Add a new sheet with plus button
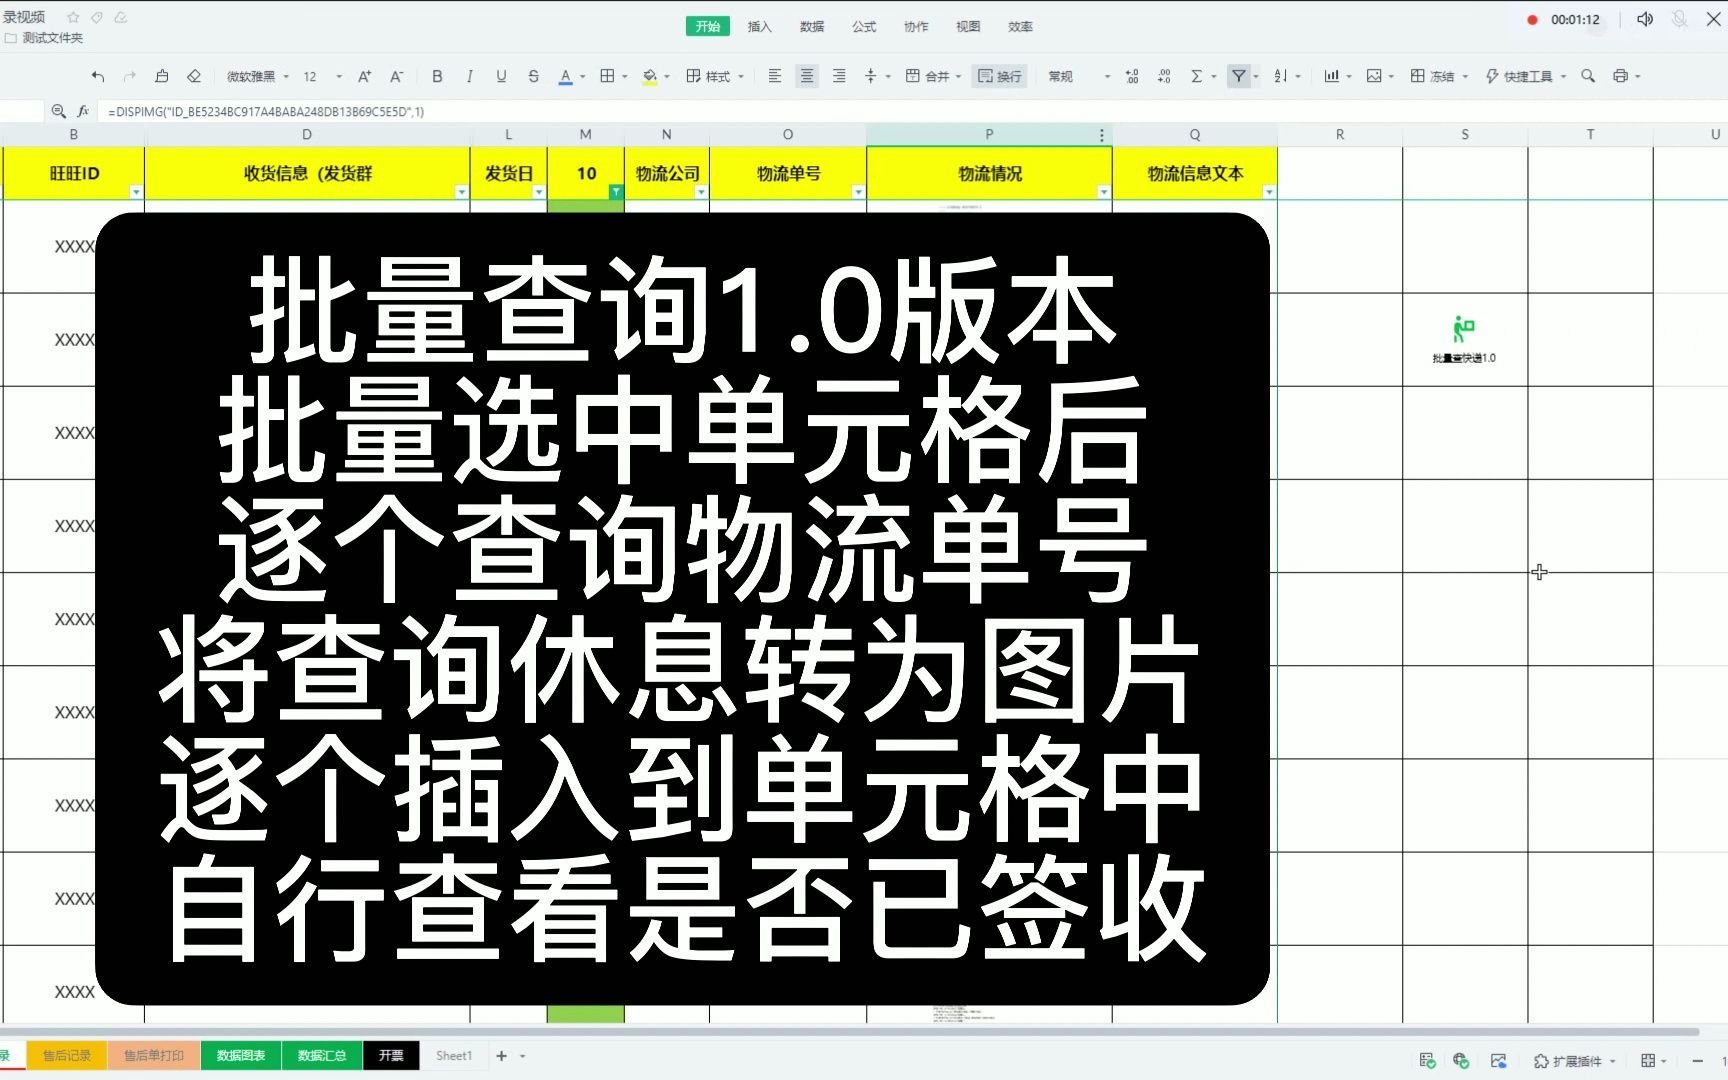 [x=502, y=1056]
